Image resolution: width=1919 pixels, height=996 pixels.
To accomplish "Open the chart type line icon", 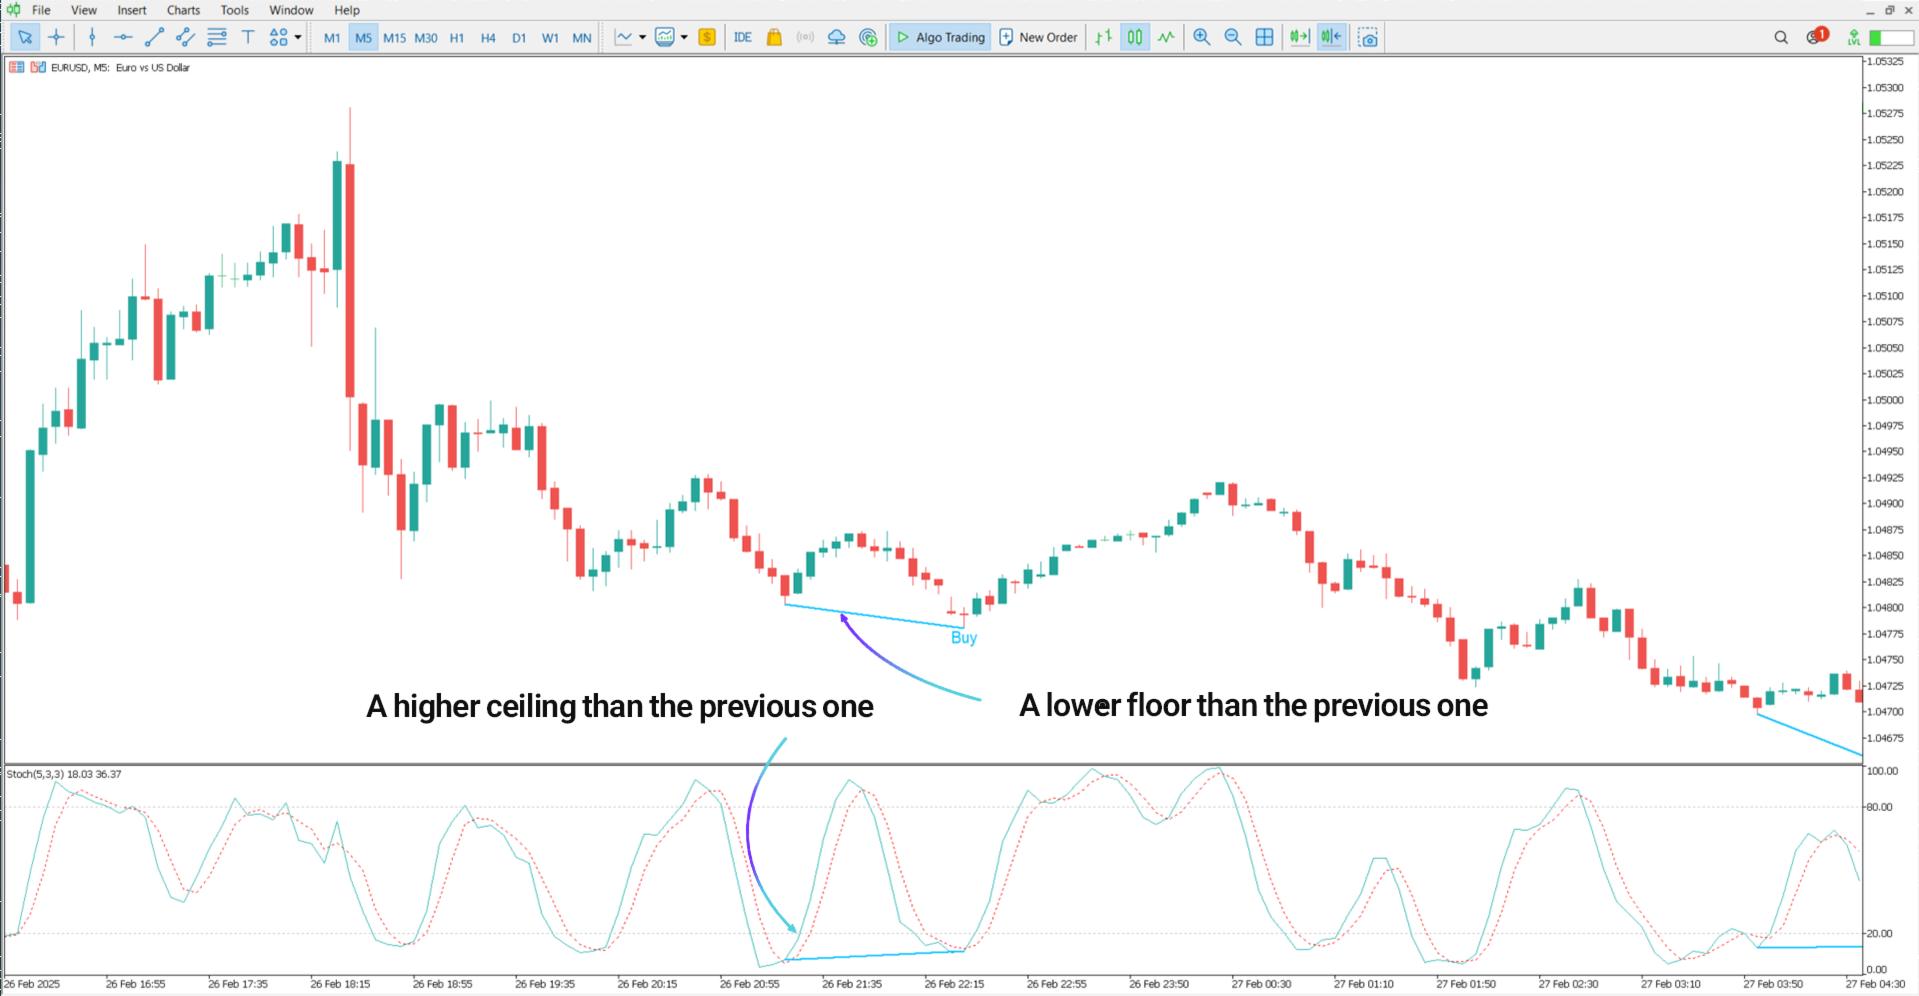I will click(x=624, y=37).
